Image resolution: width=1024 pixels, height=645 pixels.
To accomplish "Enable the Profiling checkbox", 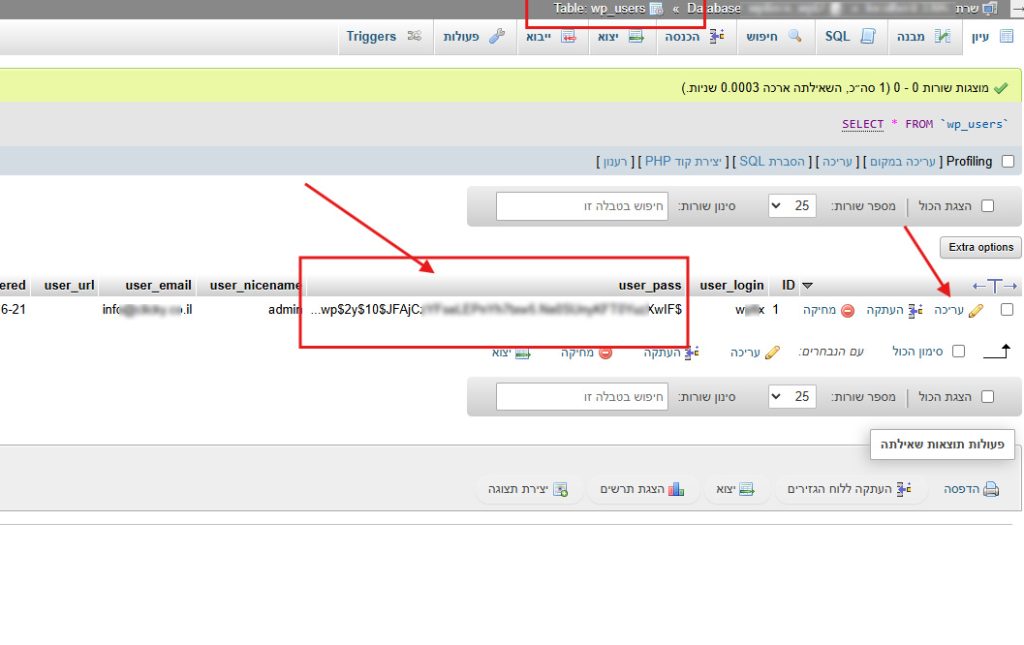I will pos(1007,162).
